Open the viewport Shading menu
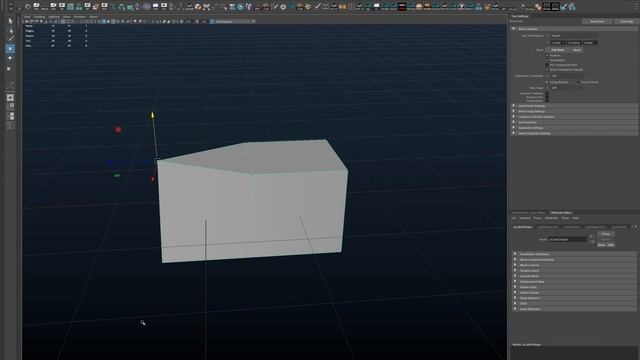 tap(40, 17)
